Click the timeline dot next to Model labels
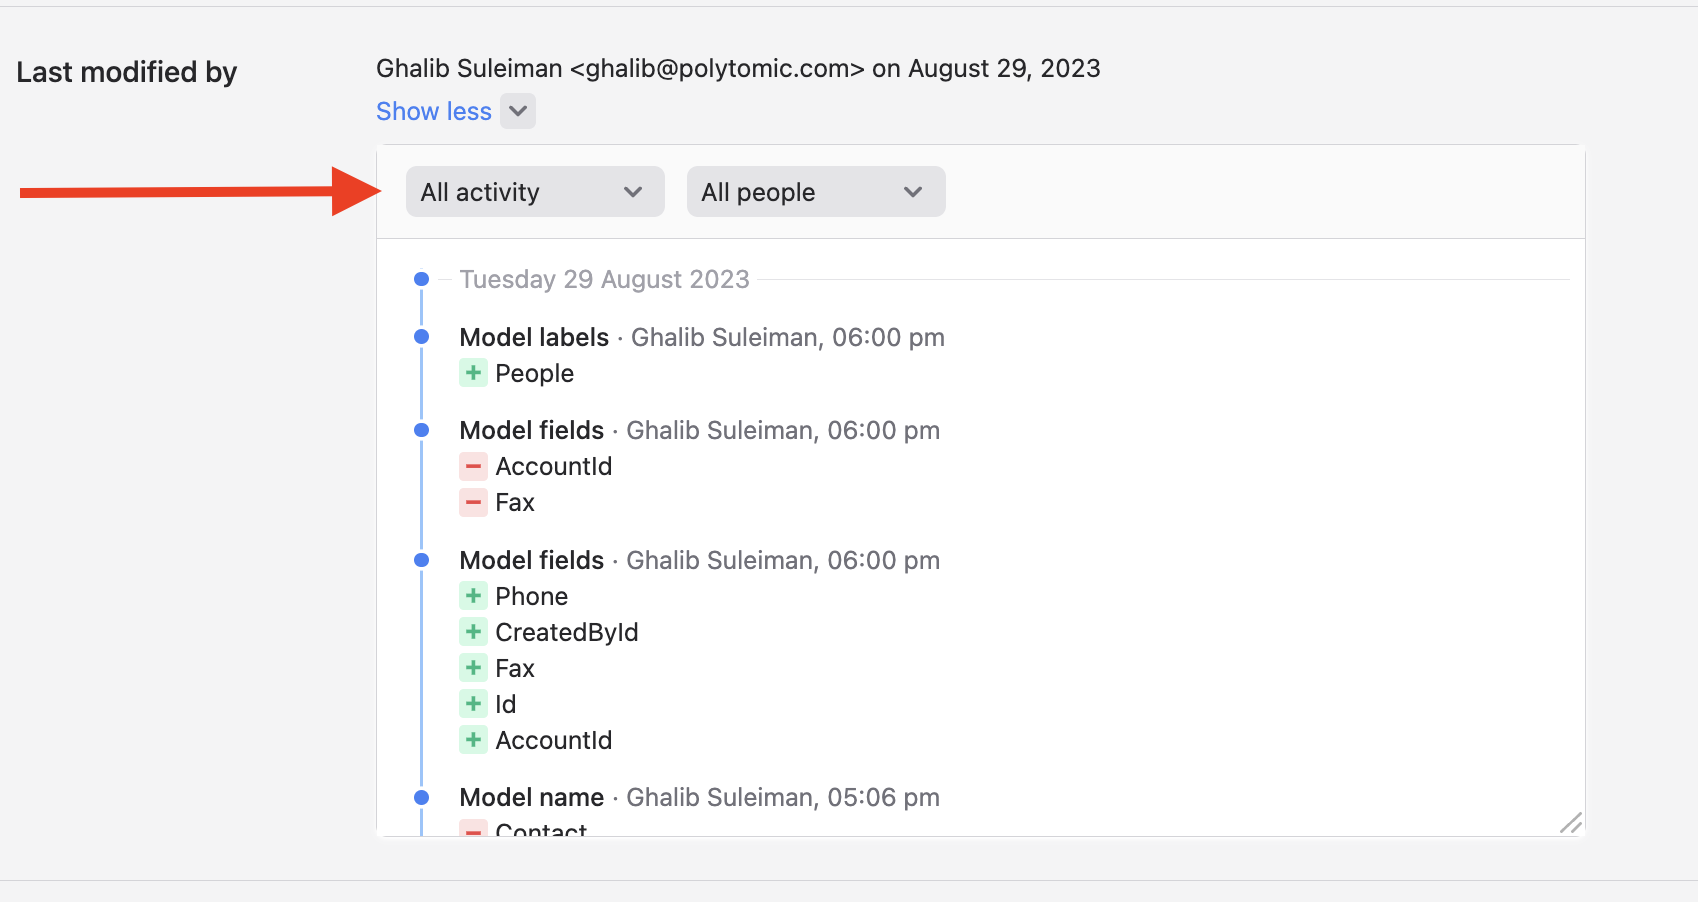Screen dimensions: 1698x902 tap(421, 337)
